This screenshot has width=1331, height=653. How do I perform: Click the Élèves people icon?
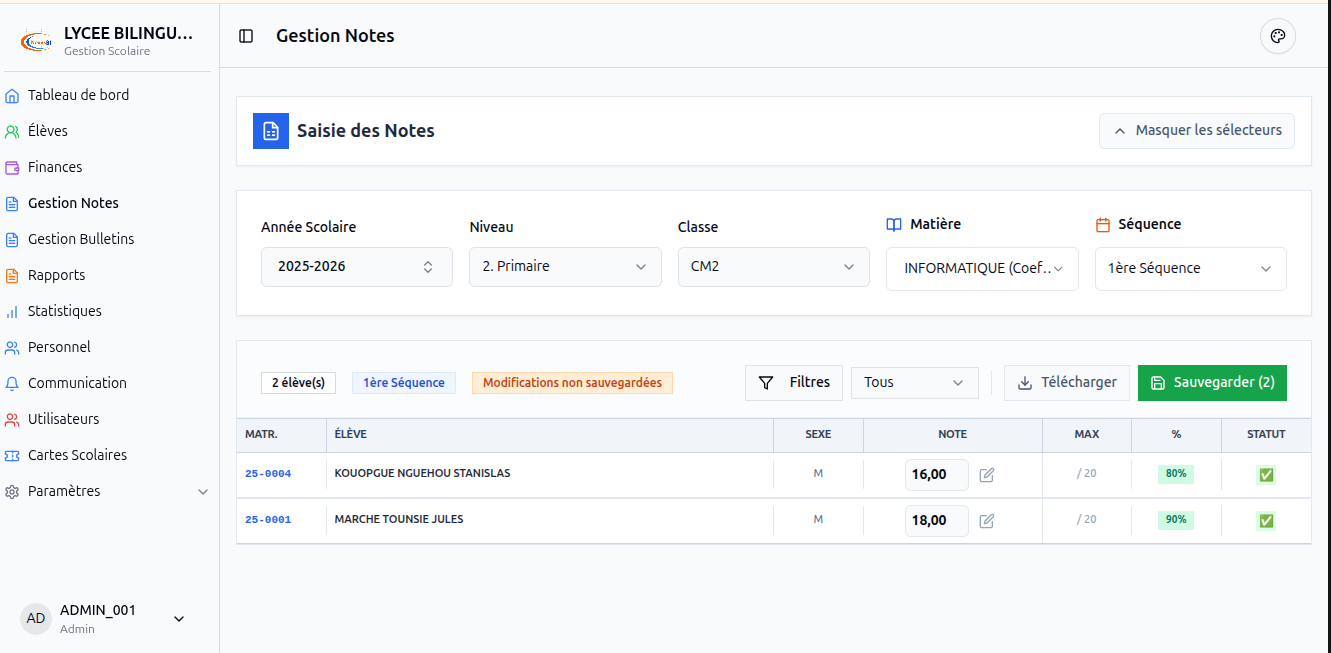[12, 132]
